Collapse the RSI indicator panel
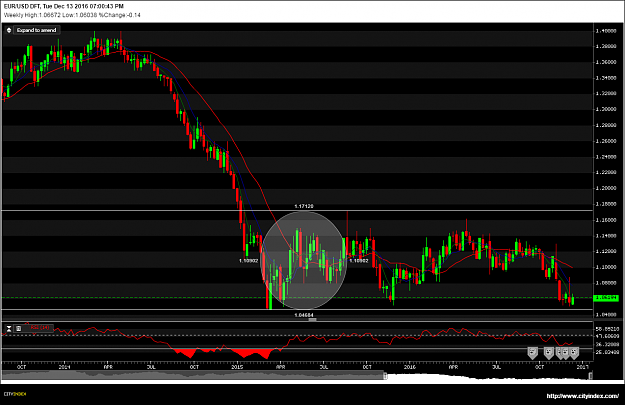This screenshot has height=405, width=625. point(9,328)
